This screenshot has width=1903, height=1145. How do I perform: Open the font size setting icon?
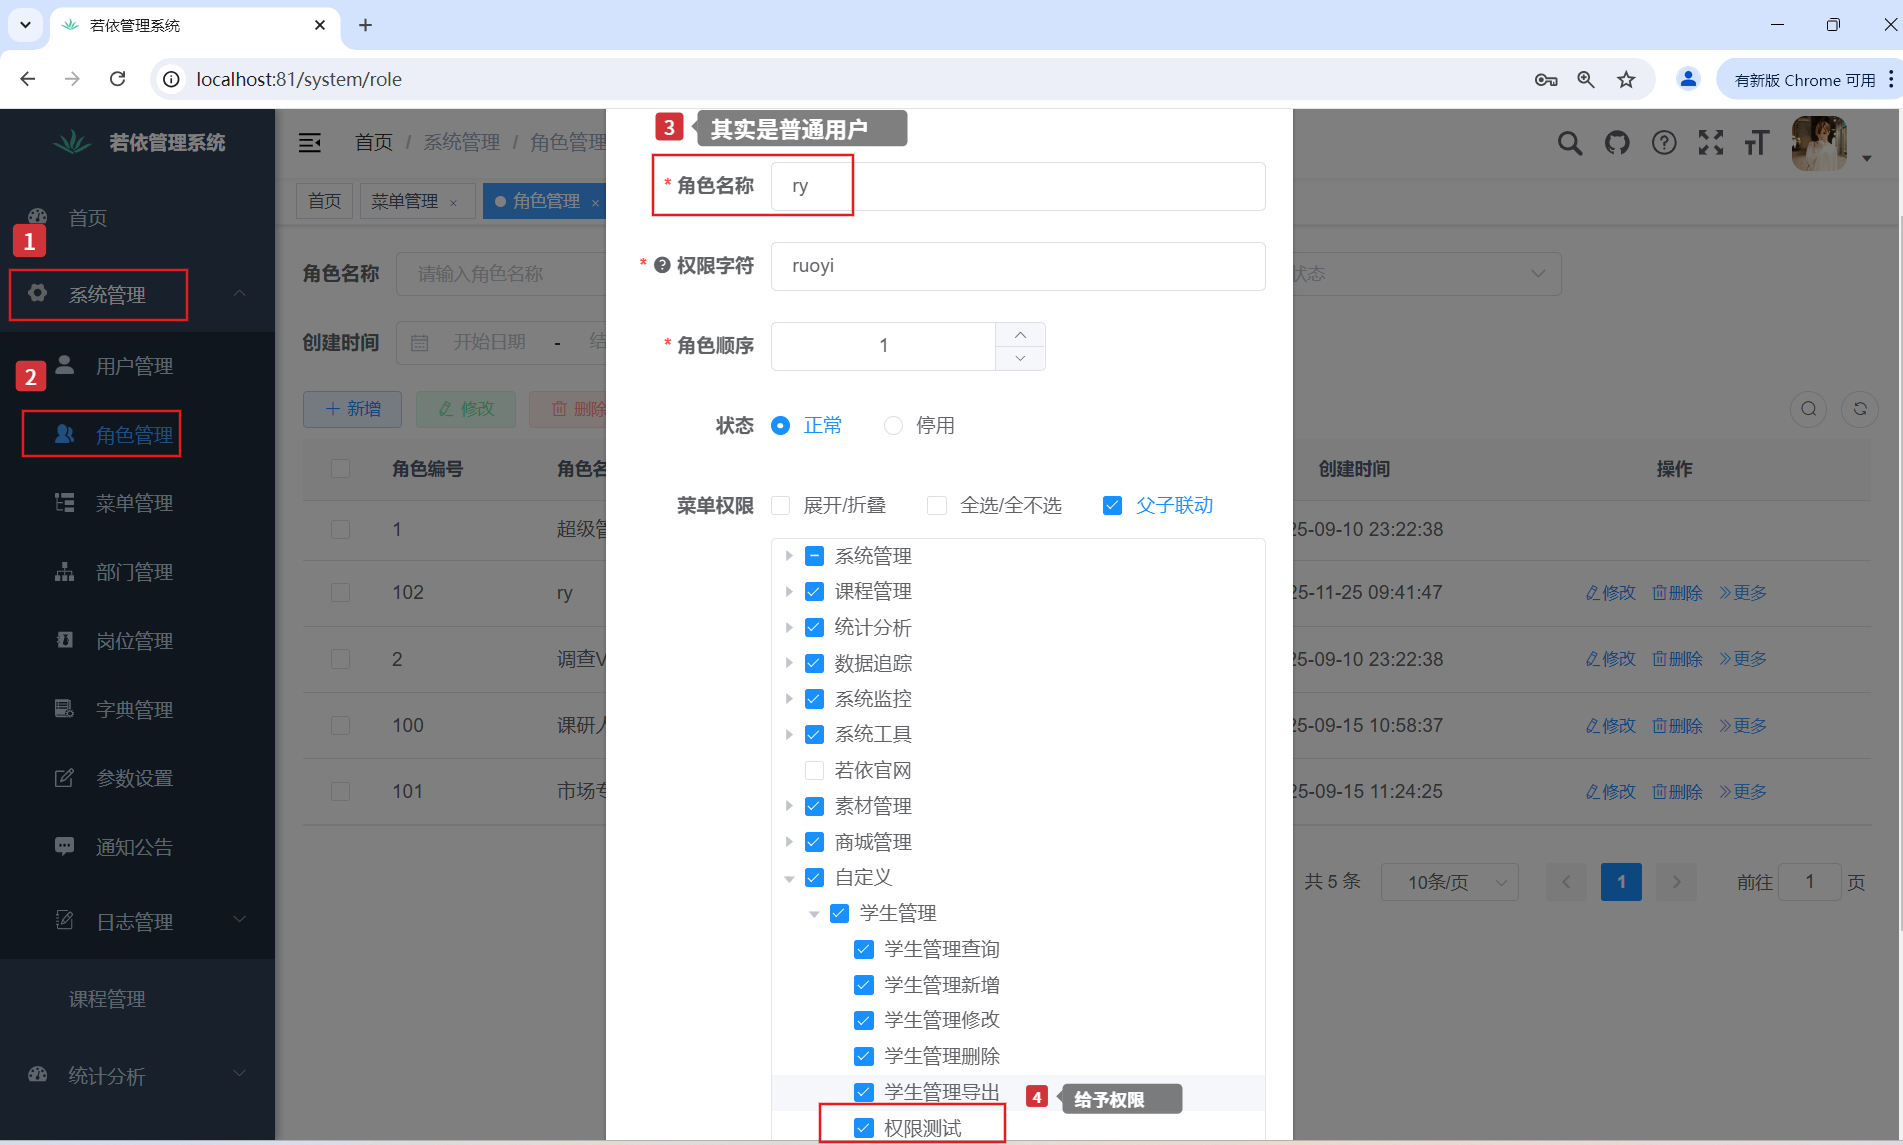tap(1757, 143)
